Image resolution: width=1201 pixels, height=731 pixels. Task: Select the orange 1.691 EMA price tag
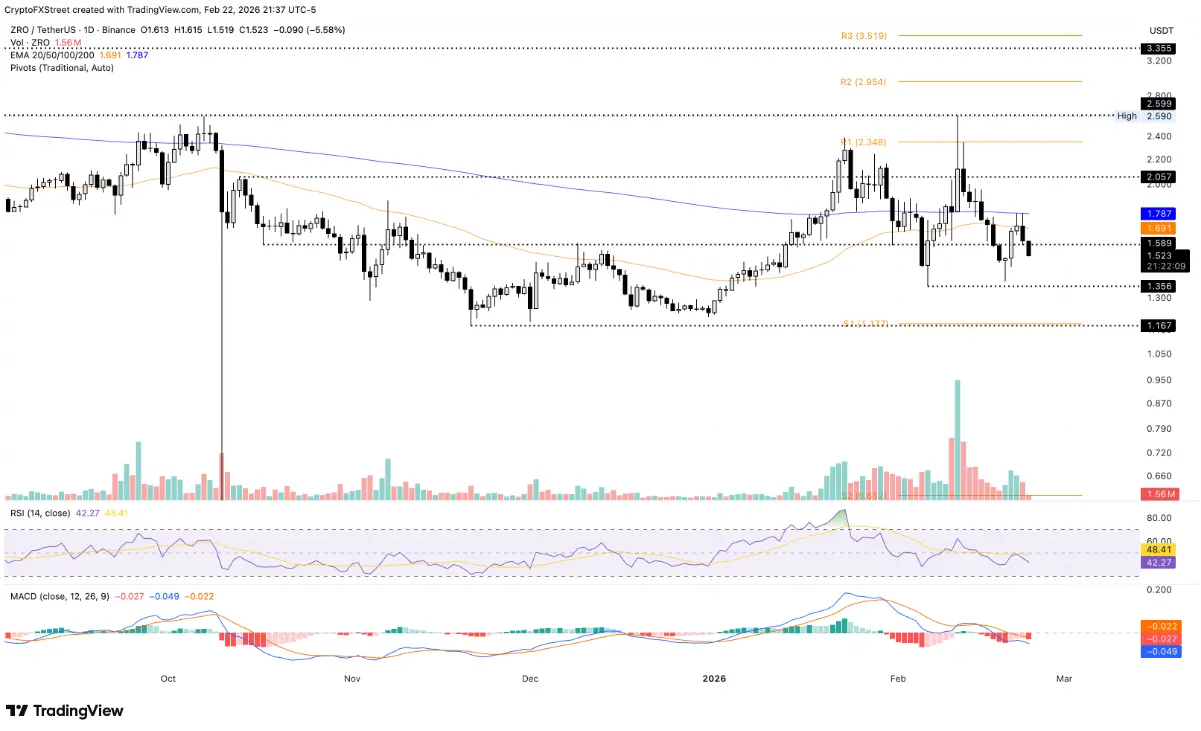(x=1161, y=228)
